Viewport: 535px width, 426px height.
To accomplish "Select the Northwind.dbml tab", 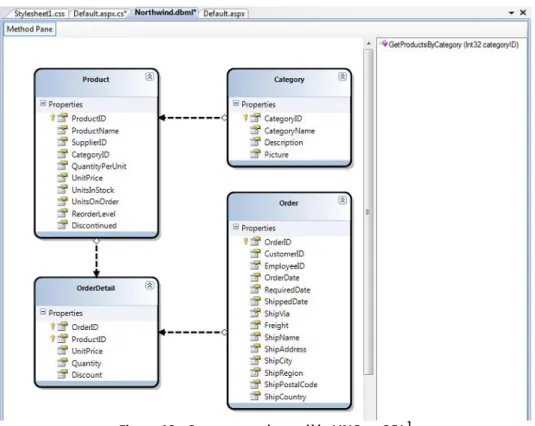I will point(165,13).
